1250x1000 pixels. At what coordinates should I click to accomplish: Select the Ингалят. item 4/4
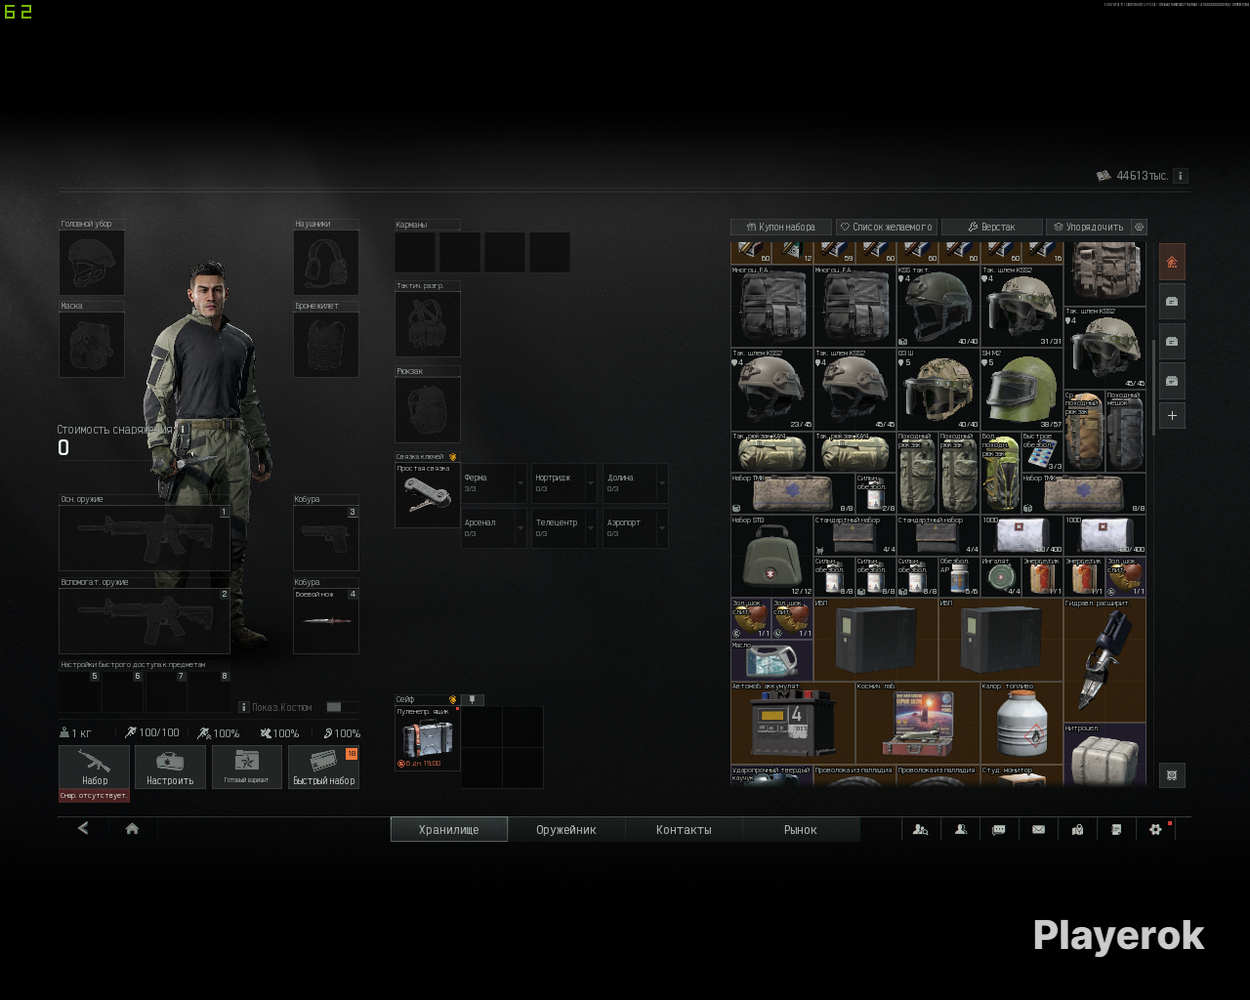[x=1001, y=577]
